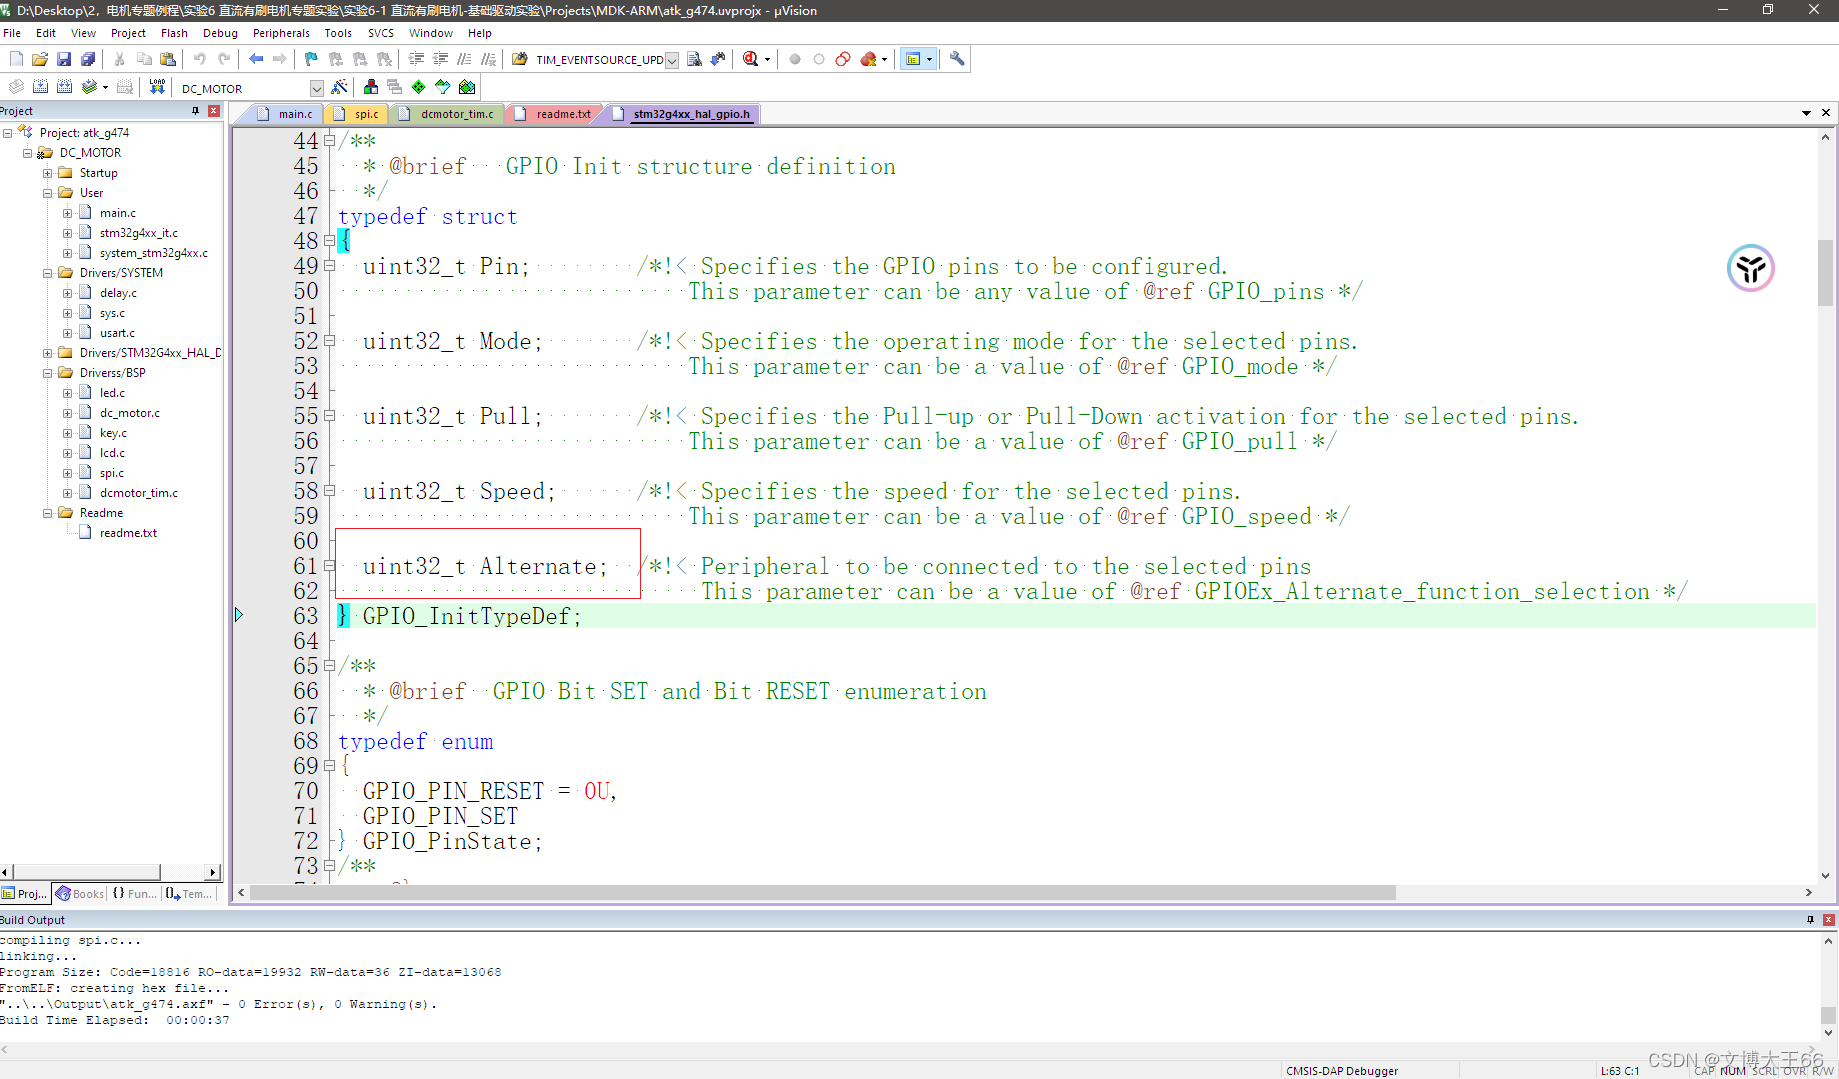Open the Project menu

(128, 33)
